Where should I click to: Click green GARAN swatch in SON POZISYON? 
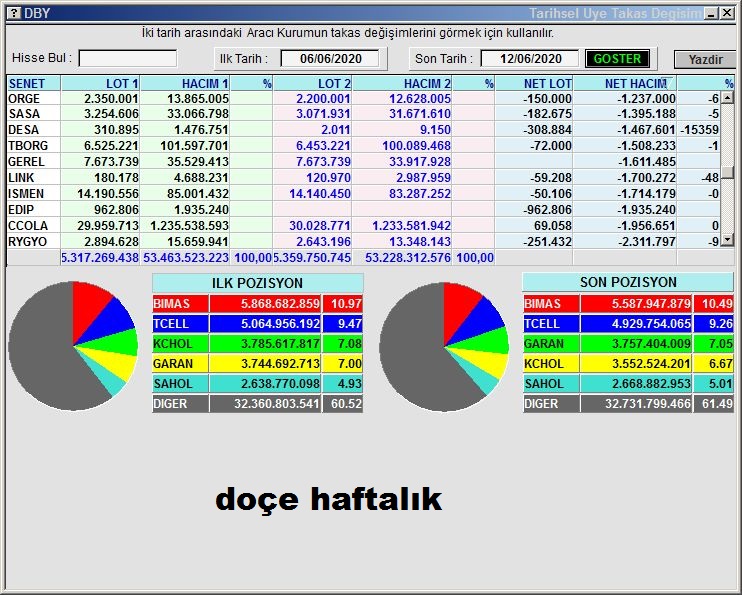click(x=551, y=344)
